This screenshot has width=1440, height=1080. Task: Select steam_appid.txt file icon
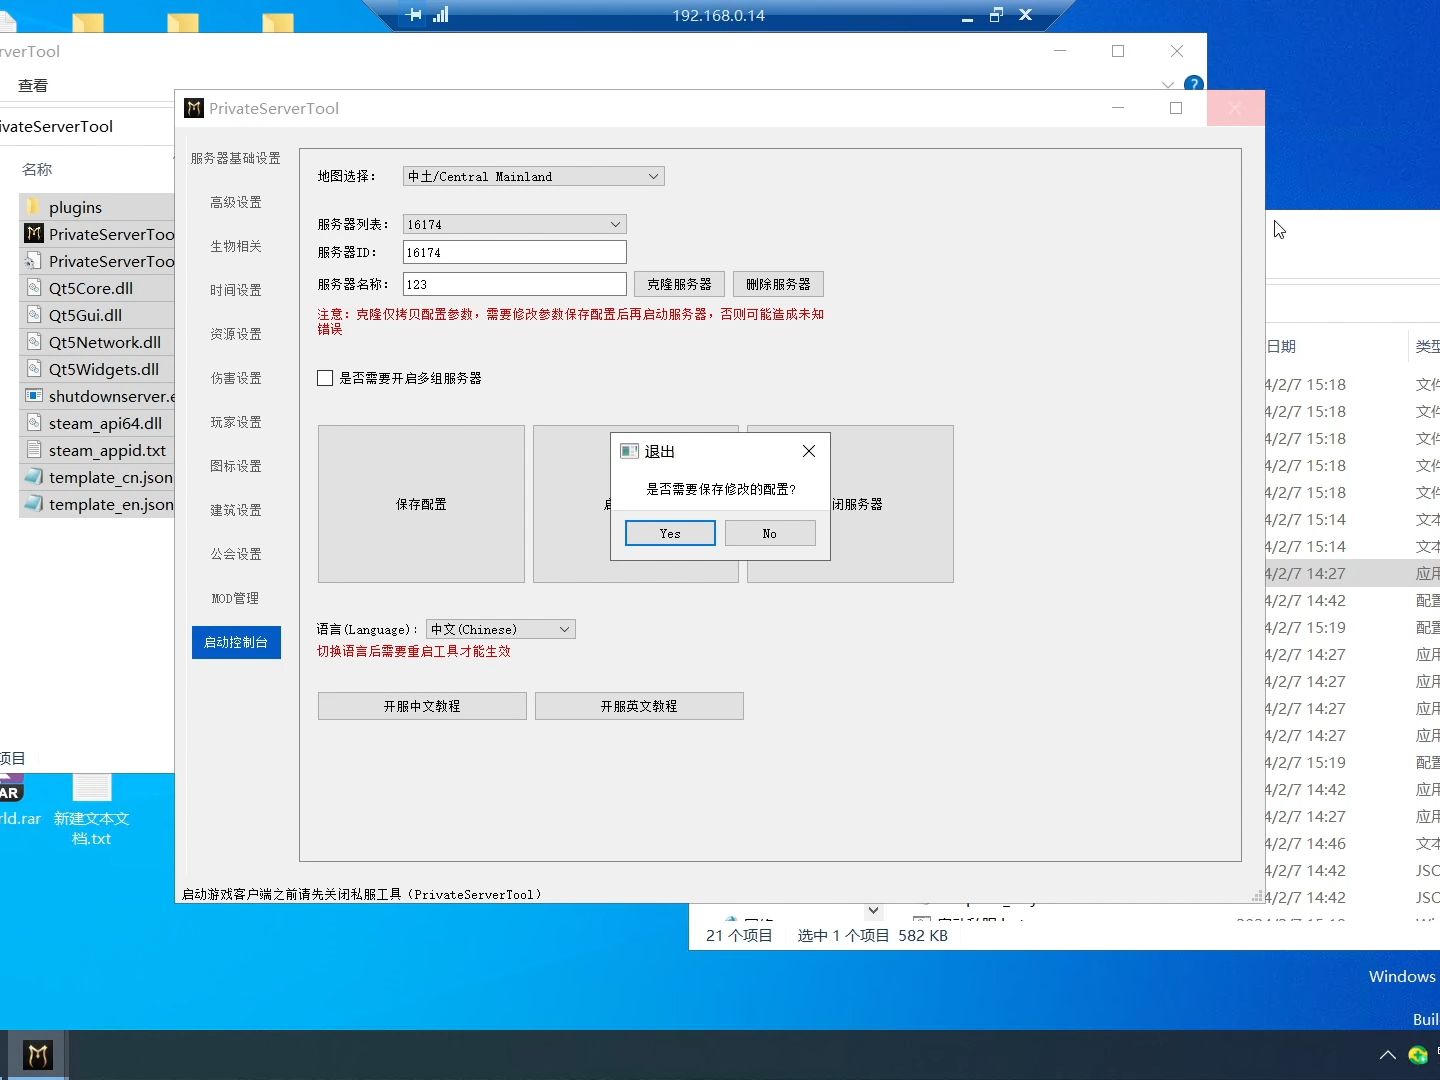click(34, 450)
